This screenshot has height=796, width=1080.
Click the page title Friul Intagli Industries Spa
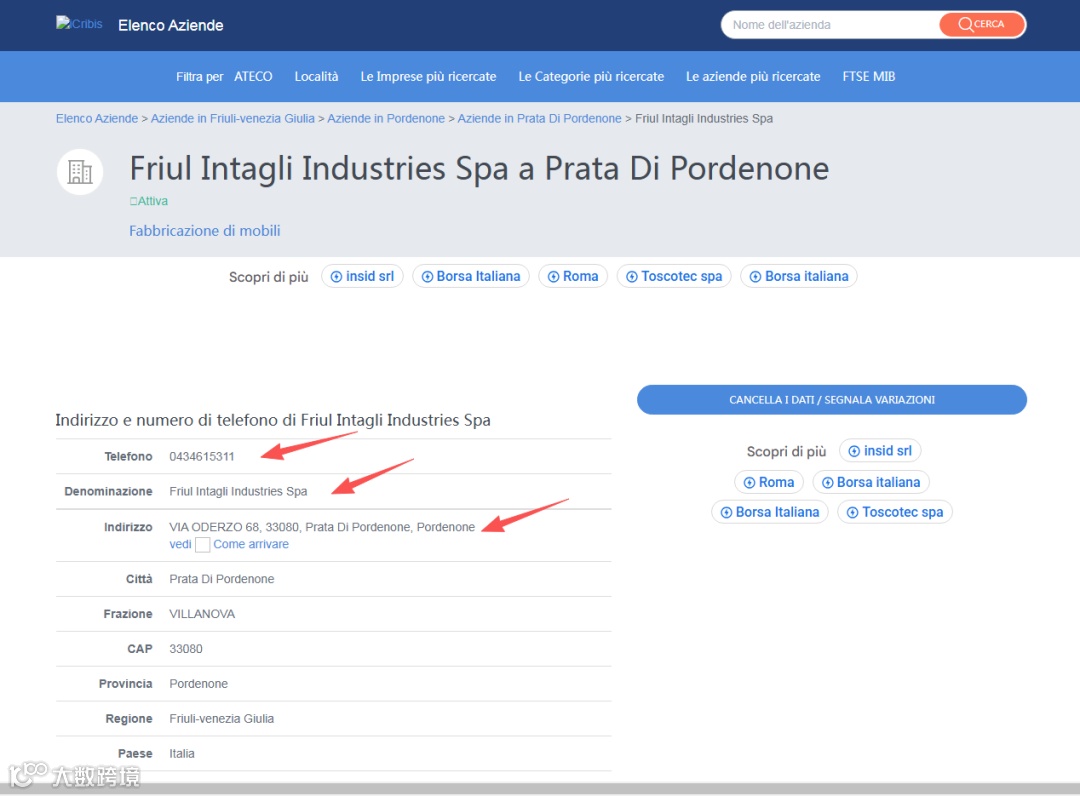[x=479, y=169]
